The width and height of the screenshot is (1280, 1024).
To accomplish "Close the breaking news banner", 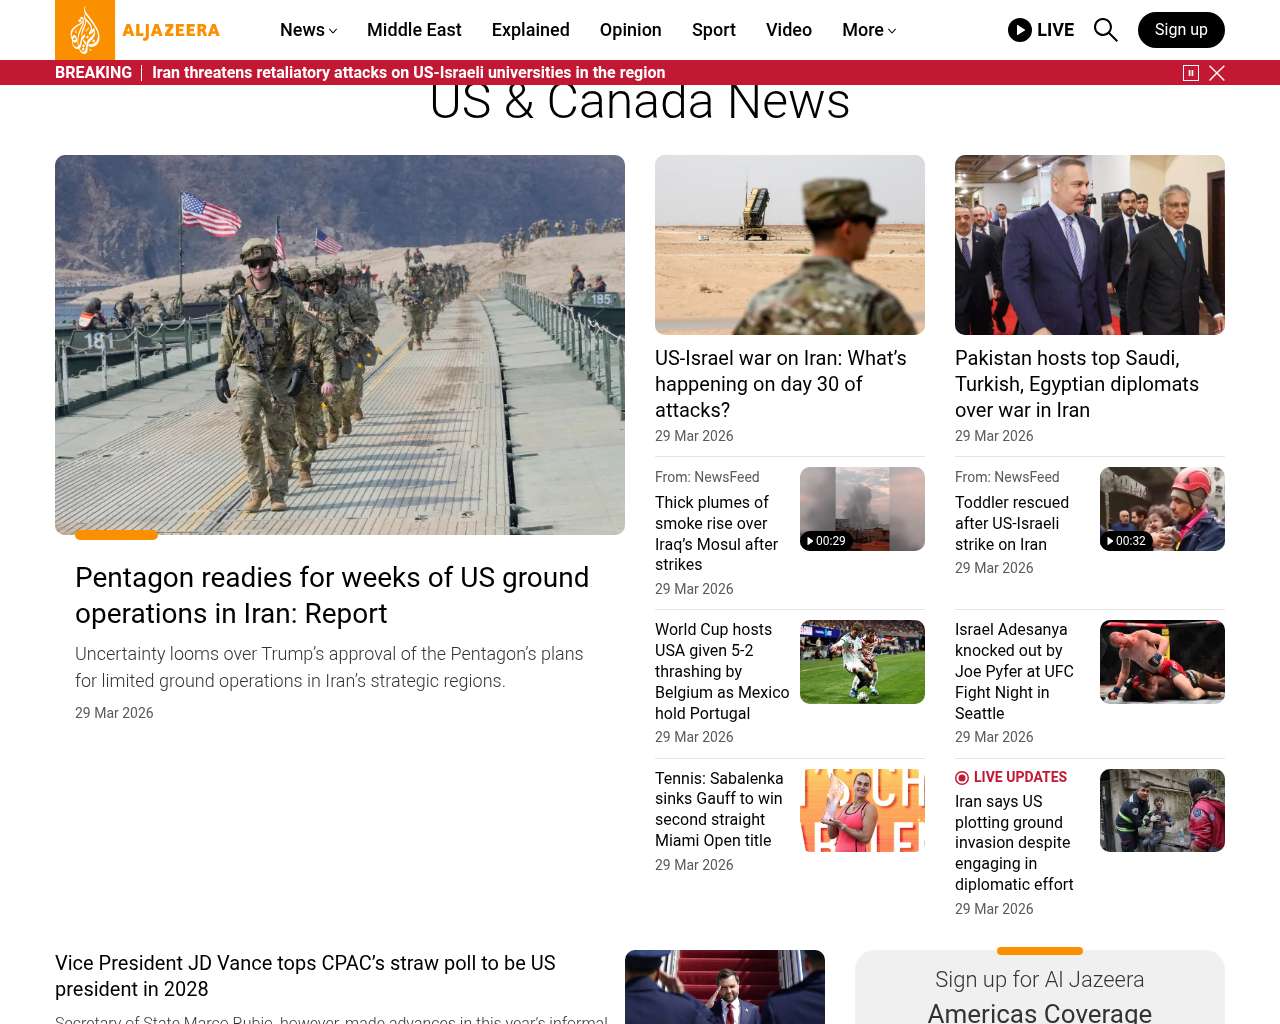I will (1217, 73).
